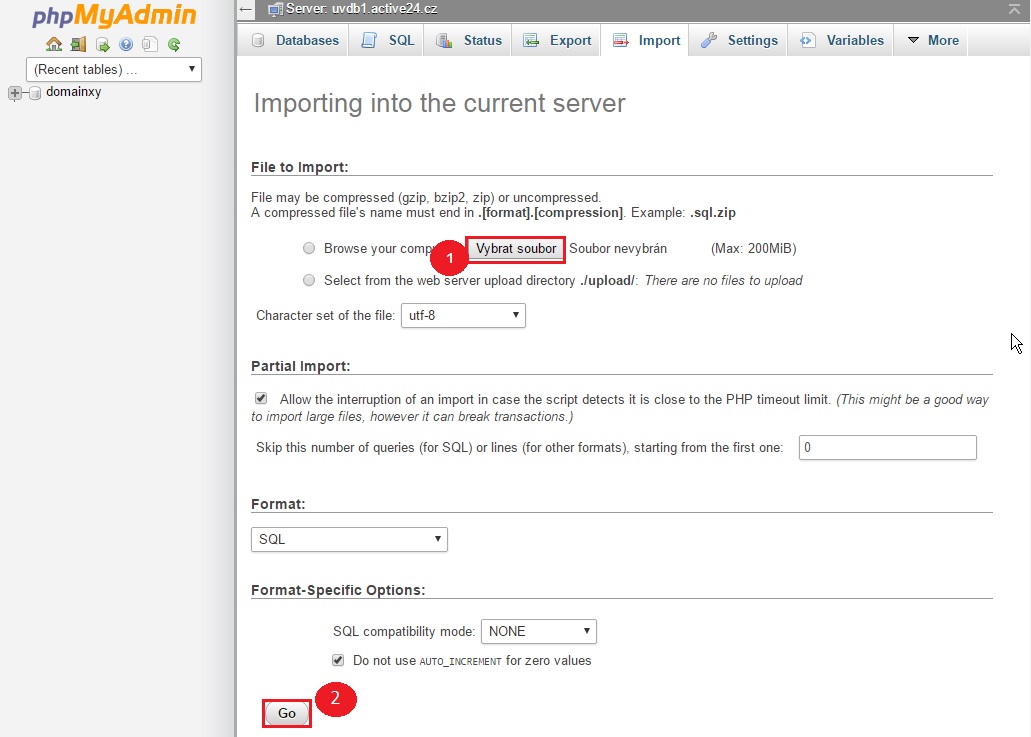Uncheck 'Allow the interruption of an import'

[x=261, y=398]
